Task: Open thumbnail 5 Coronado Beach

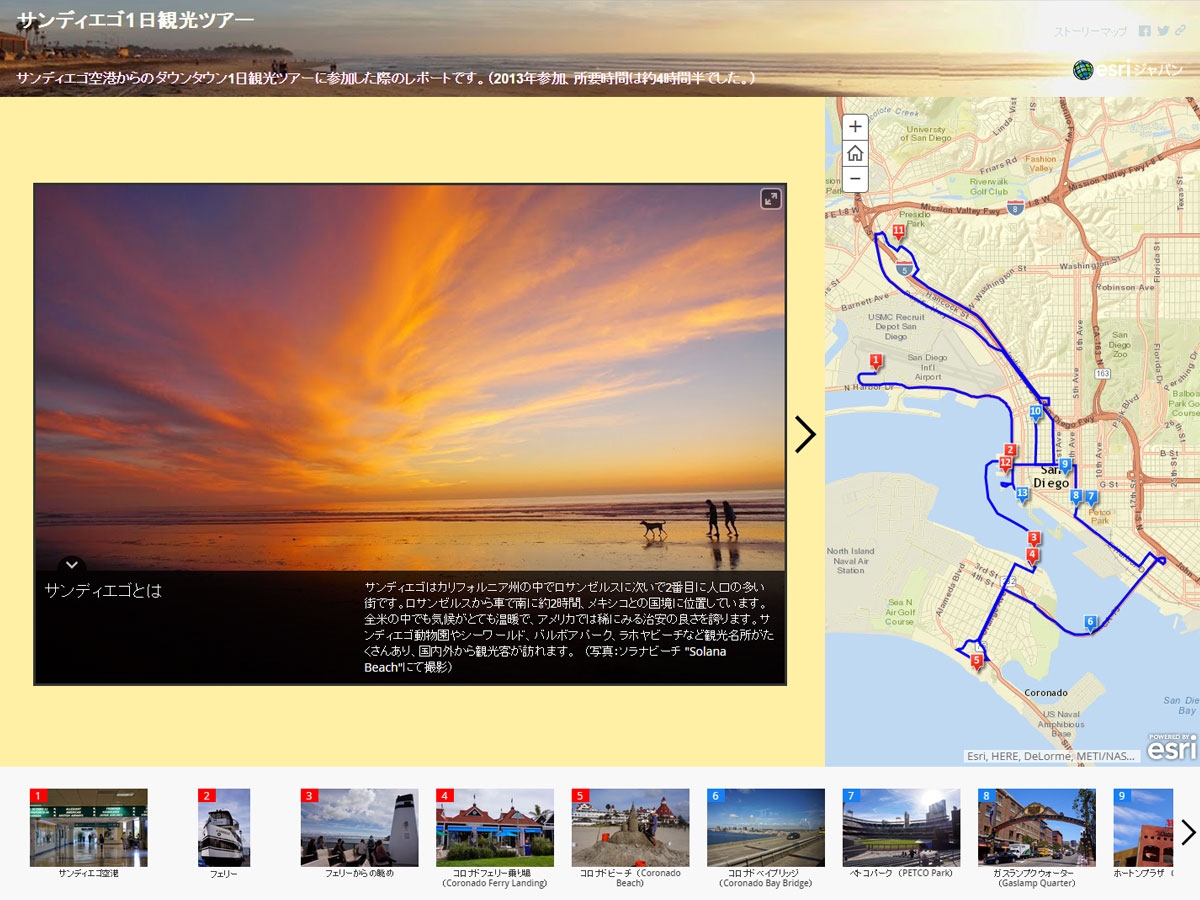Action: (630, 827)
